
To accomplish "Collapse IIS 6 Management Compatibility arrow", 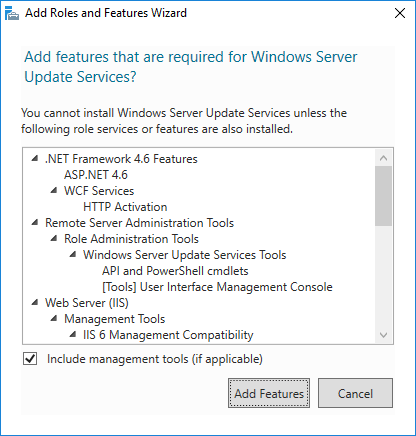I will coord(73,335).
